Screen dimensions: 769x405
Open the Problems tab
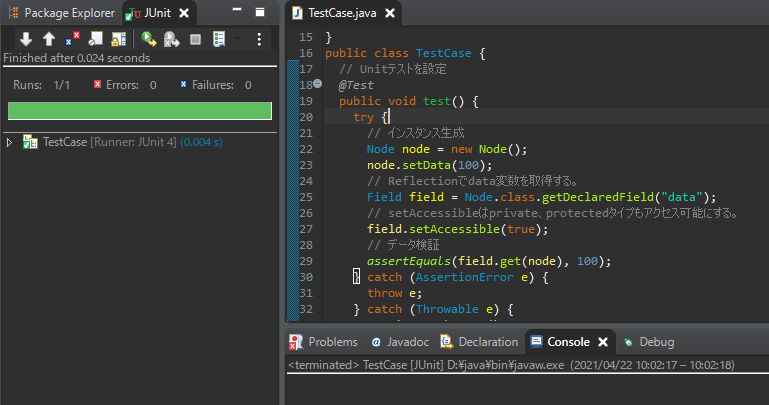(324, 342)
